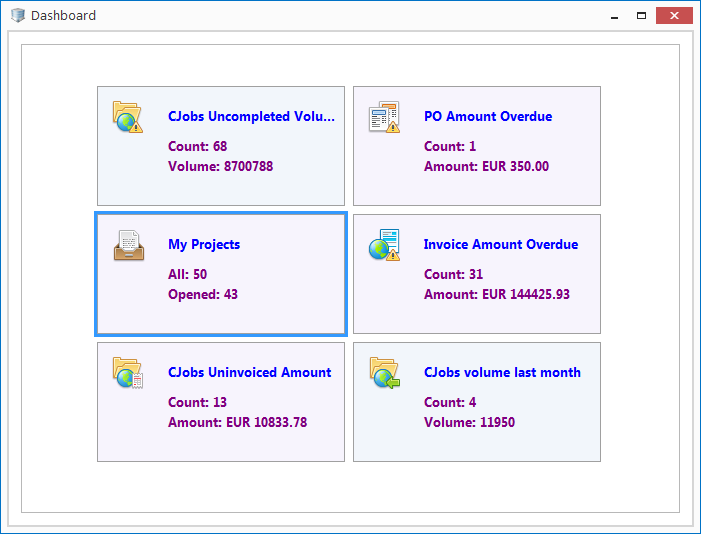The height and width of the screenshot is (534, 701).
Task: Click the 'Count: 31' value
Action: (453, 274)
